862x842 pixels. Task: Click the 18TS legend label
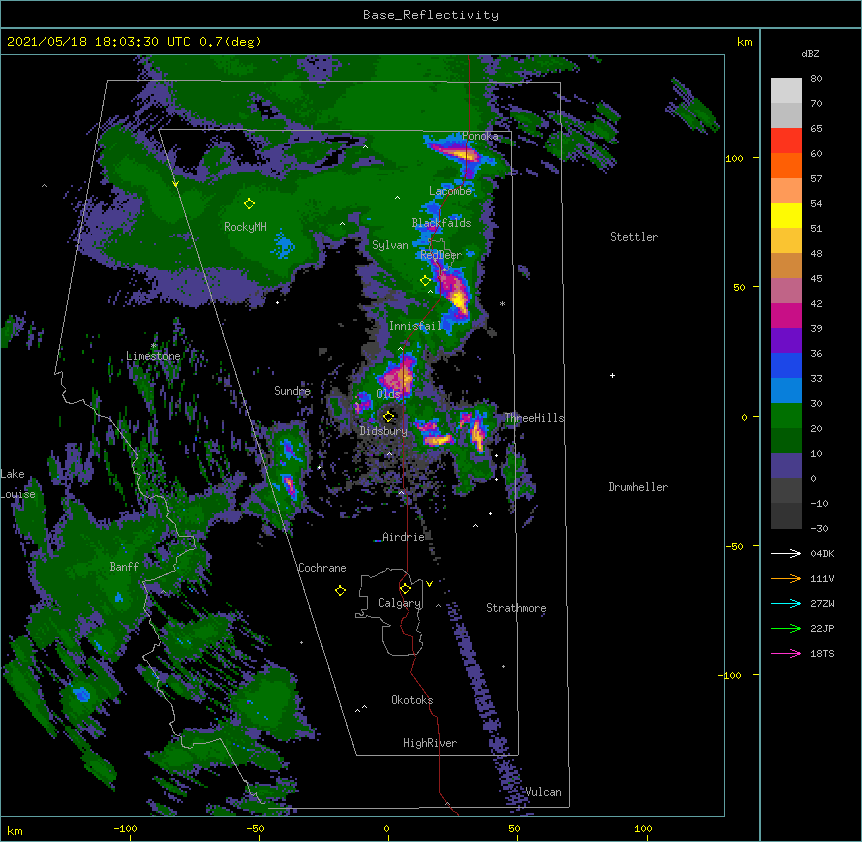(822, 653)
